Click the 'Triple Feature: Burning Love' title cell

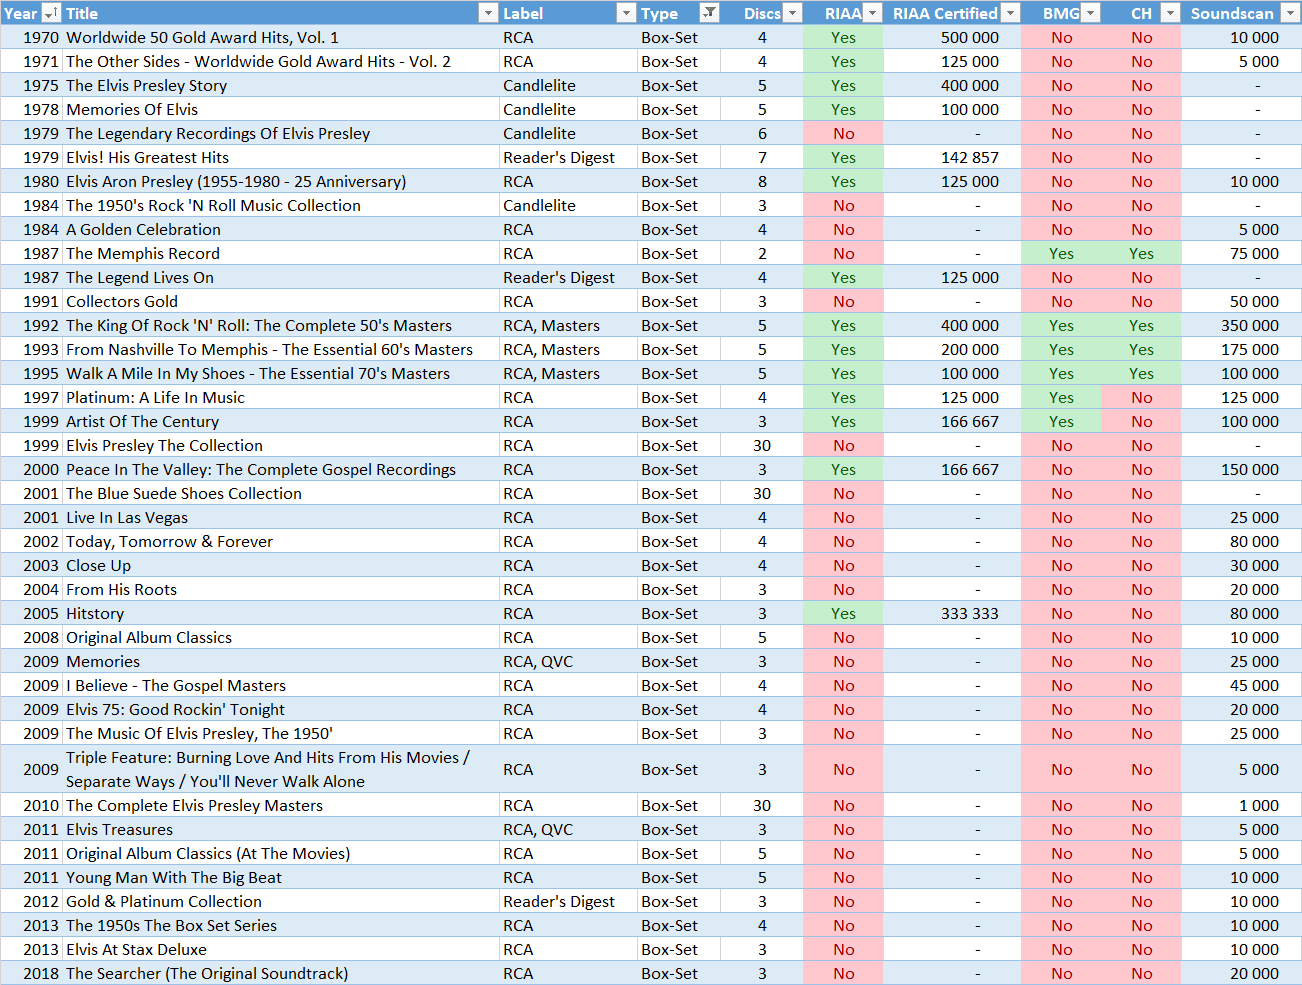281,769
